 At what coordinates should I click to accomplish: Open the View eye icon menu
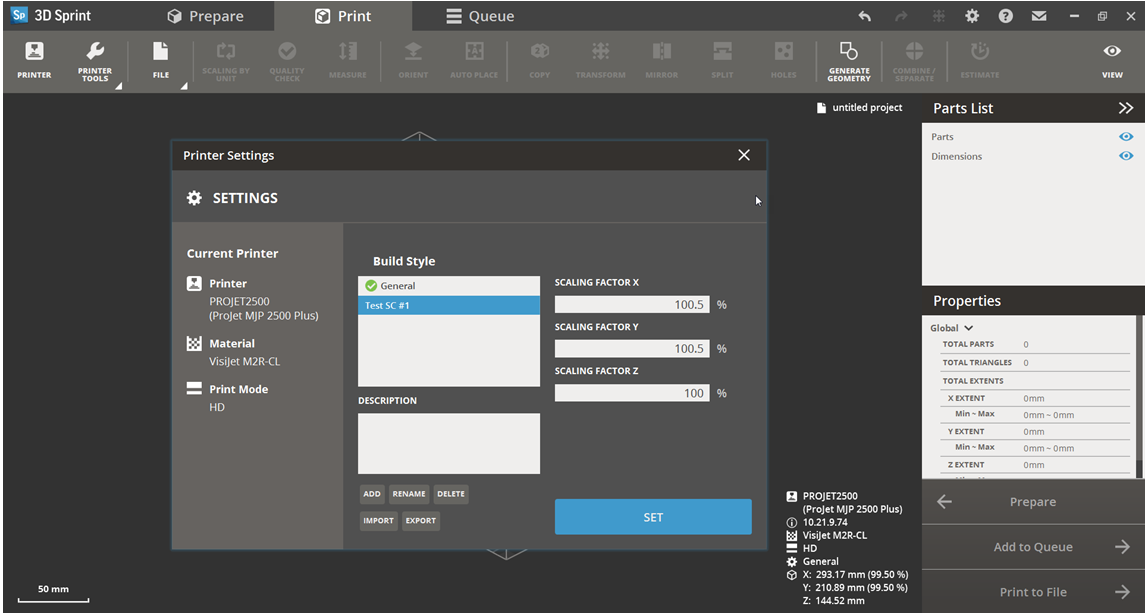click(x=1112, y=59)
